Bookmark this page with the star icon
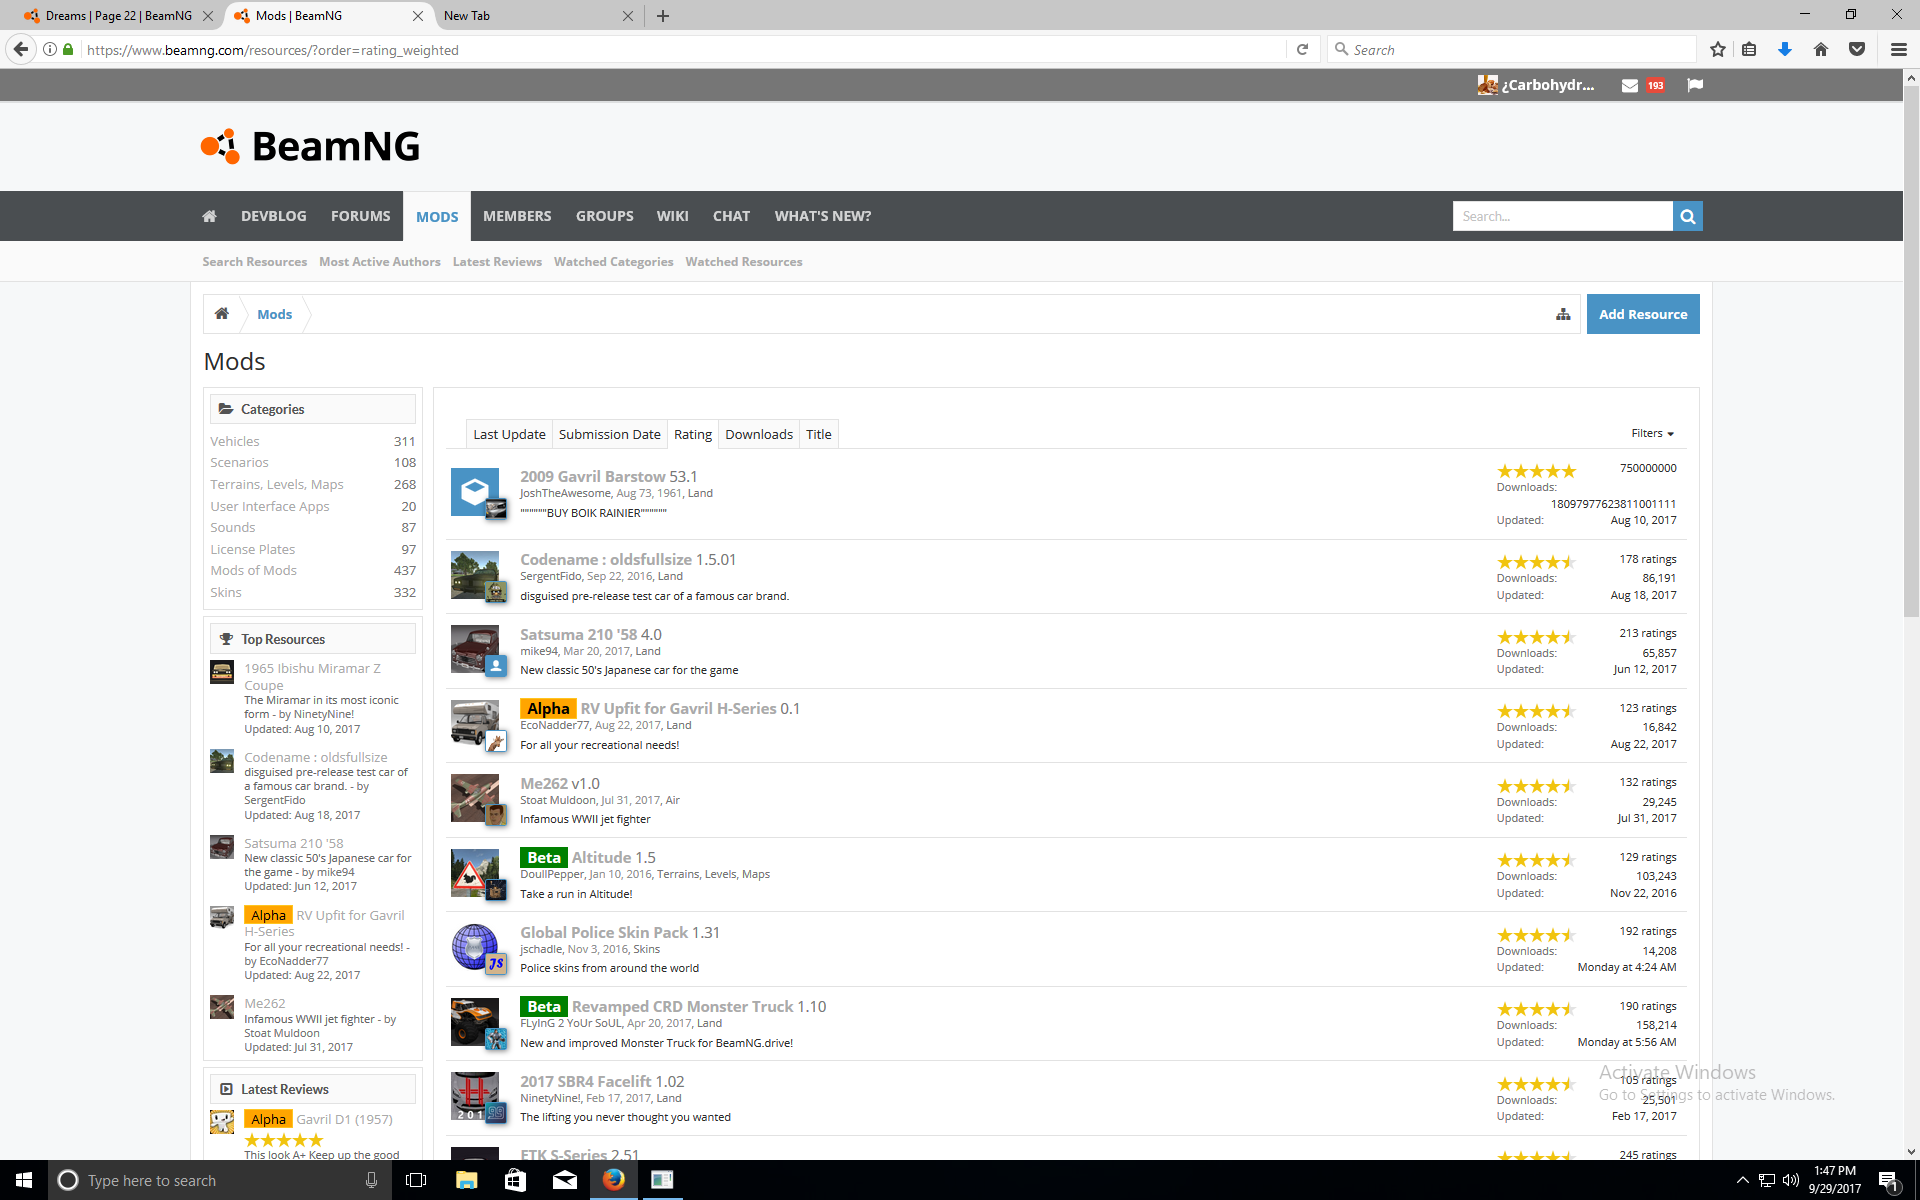 pyautogui.click(x=1718, y=49)
